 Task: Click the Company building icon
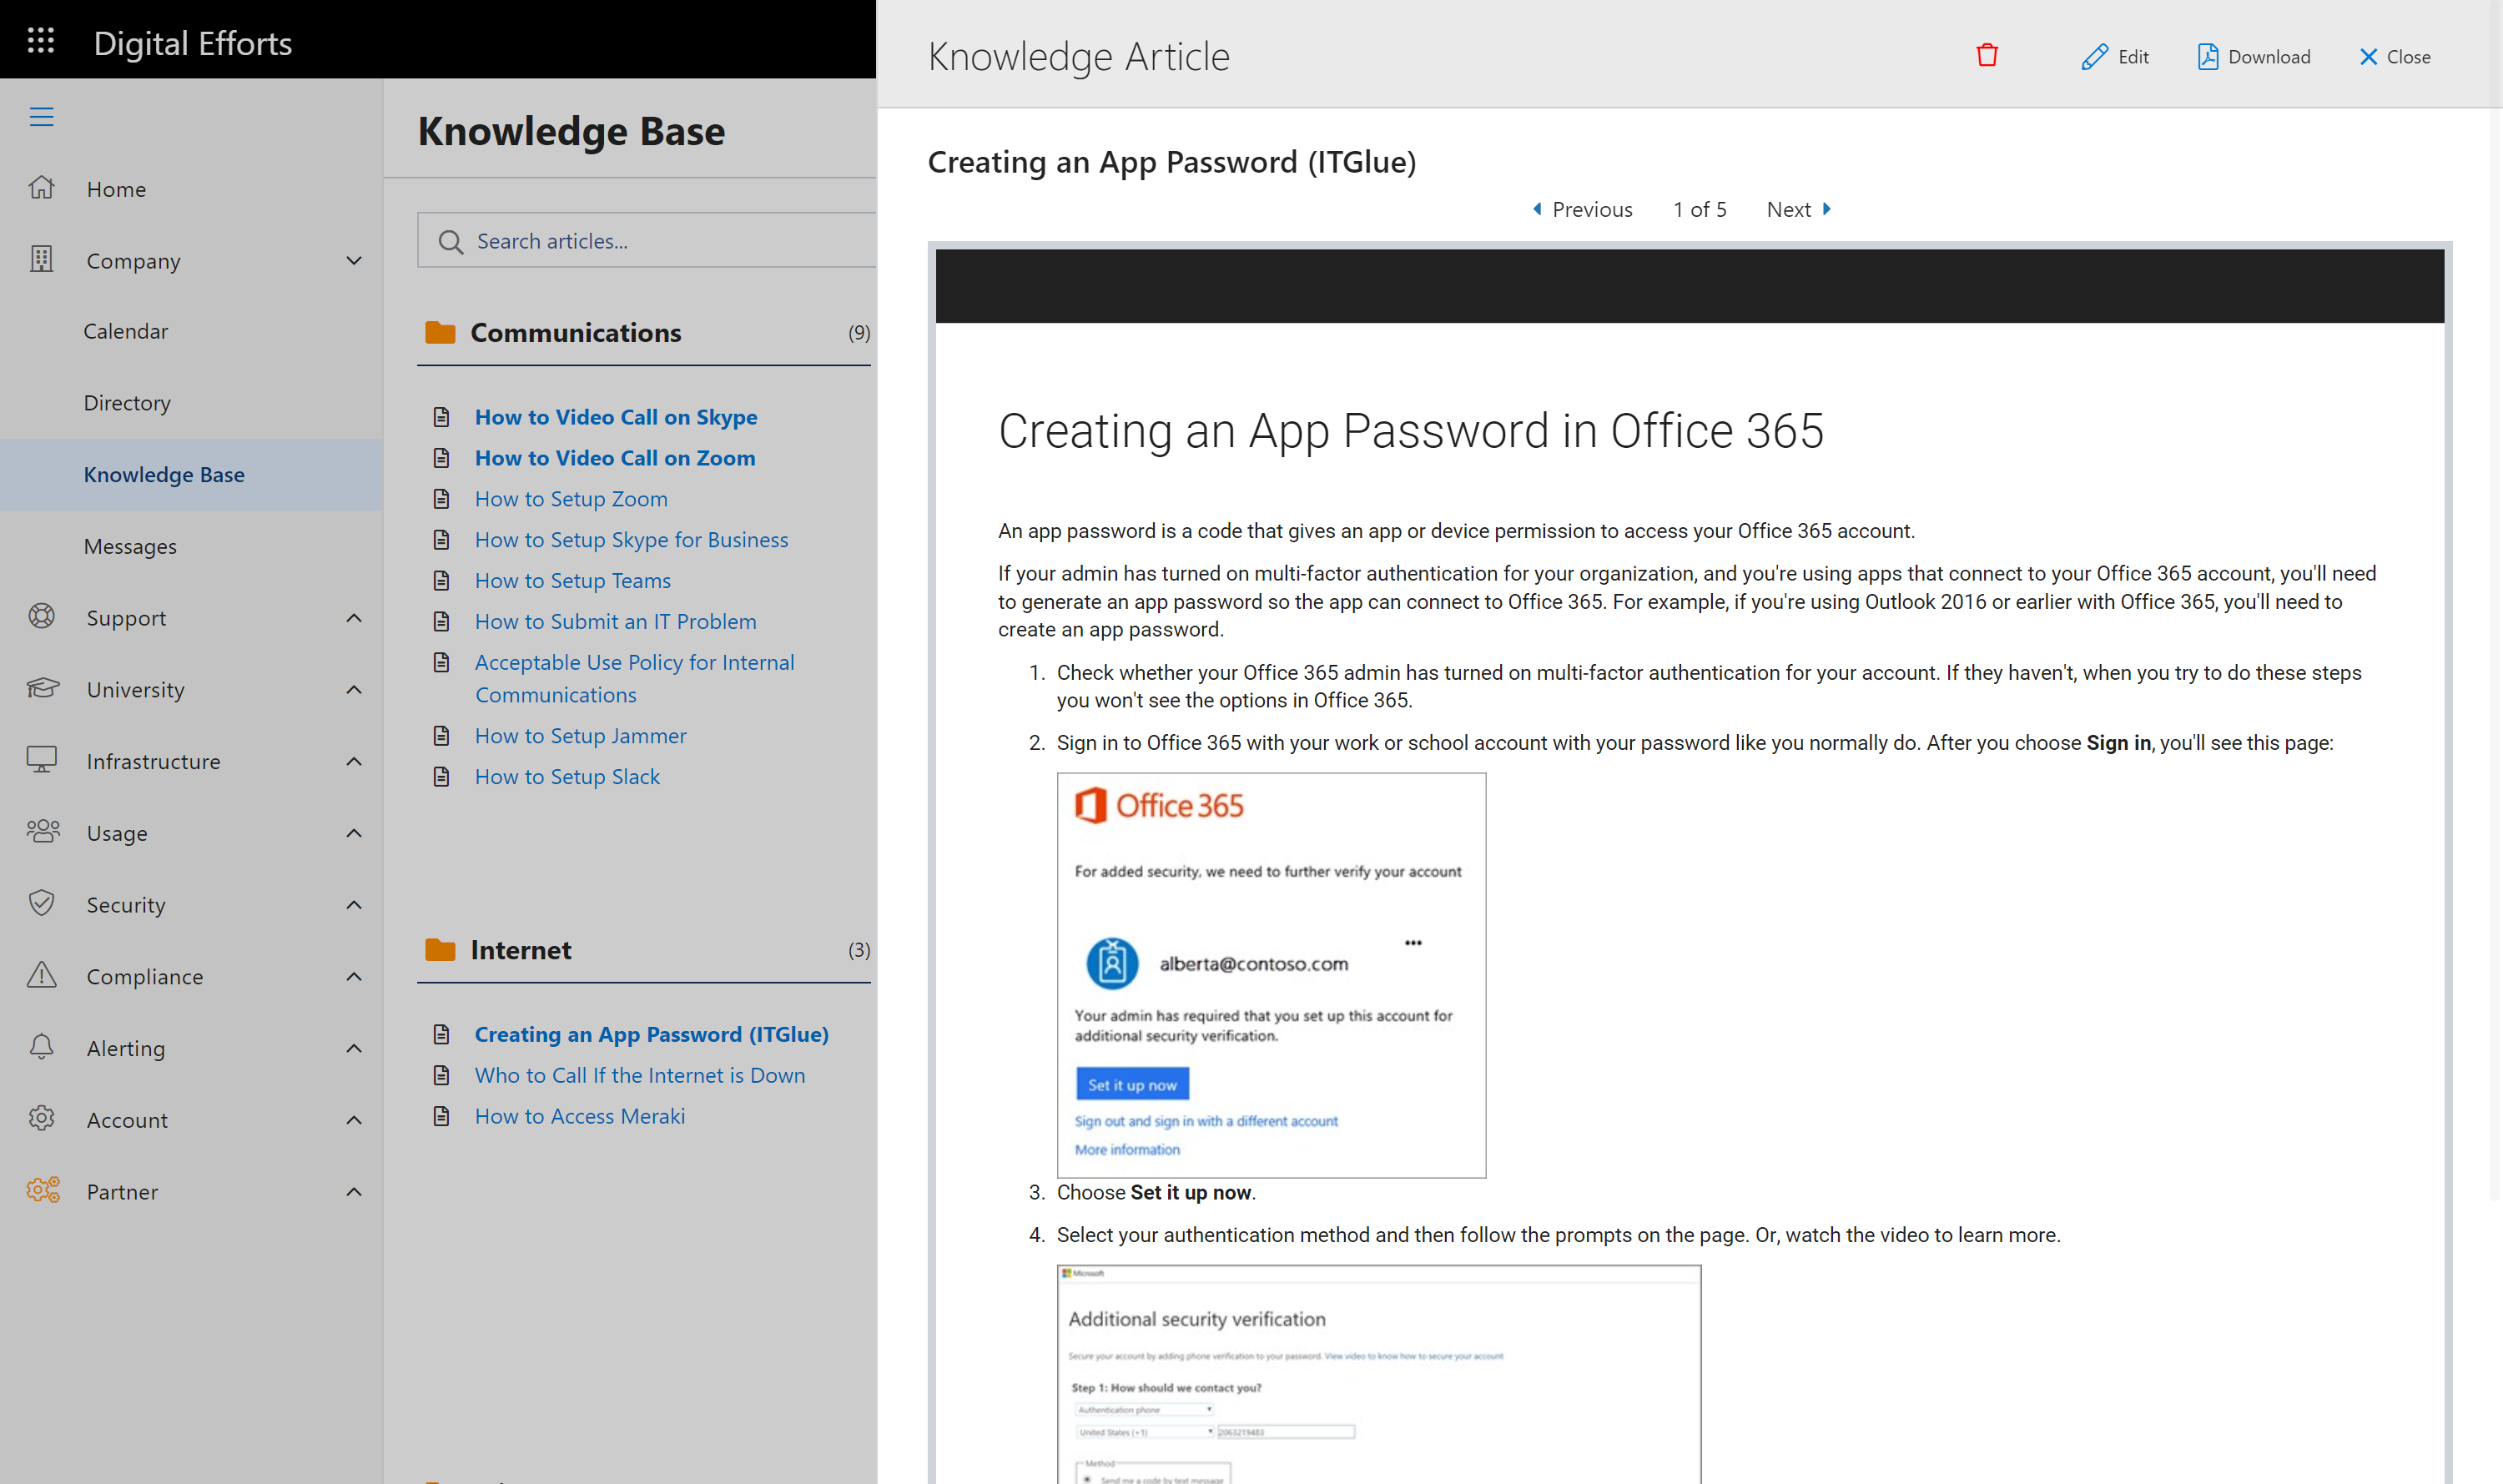(x=41, y=259)
